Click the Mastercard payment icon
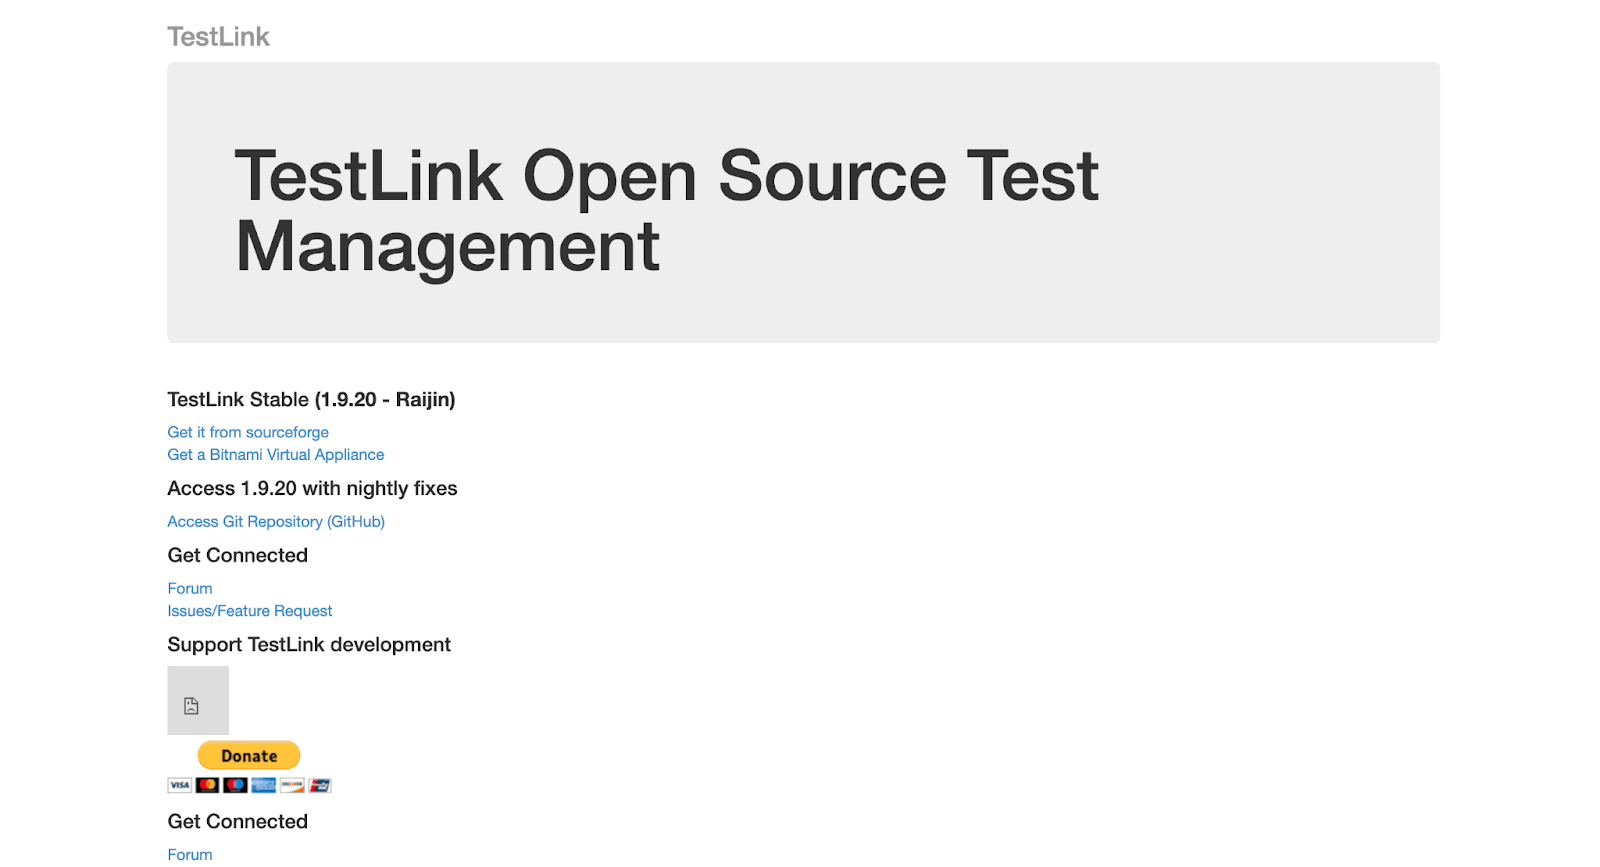This screenshot has width=1600, height=867. tap(206, 785)
